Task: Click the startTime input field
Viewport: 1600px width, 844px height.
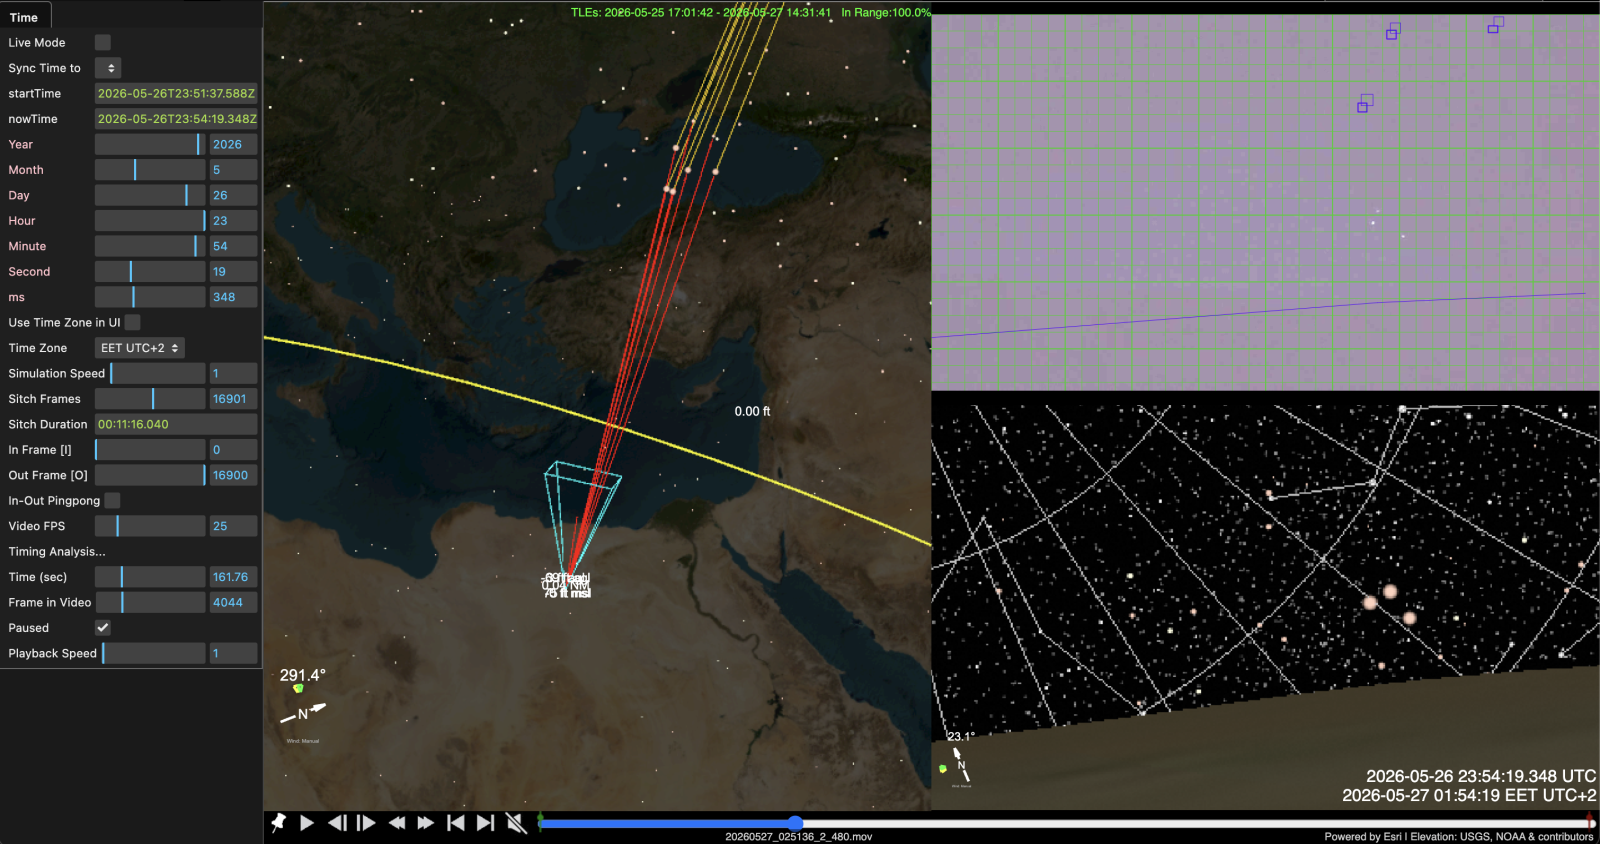Action: pos(176,93)
